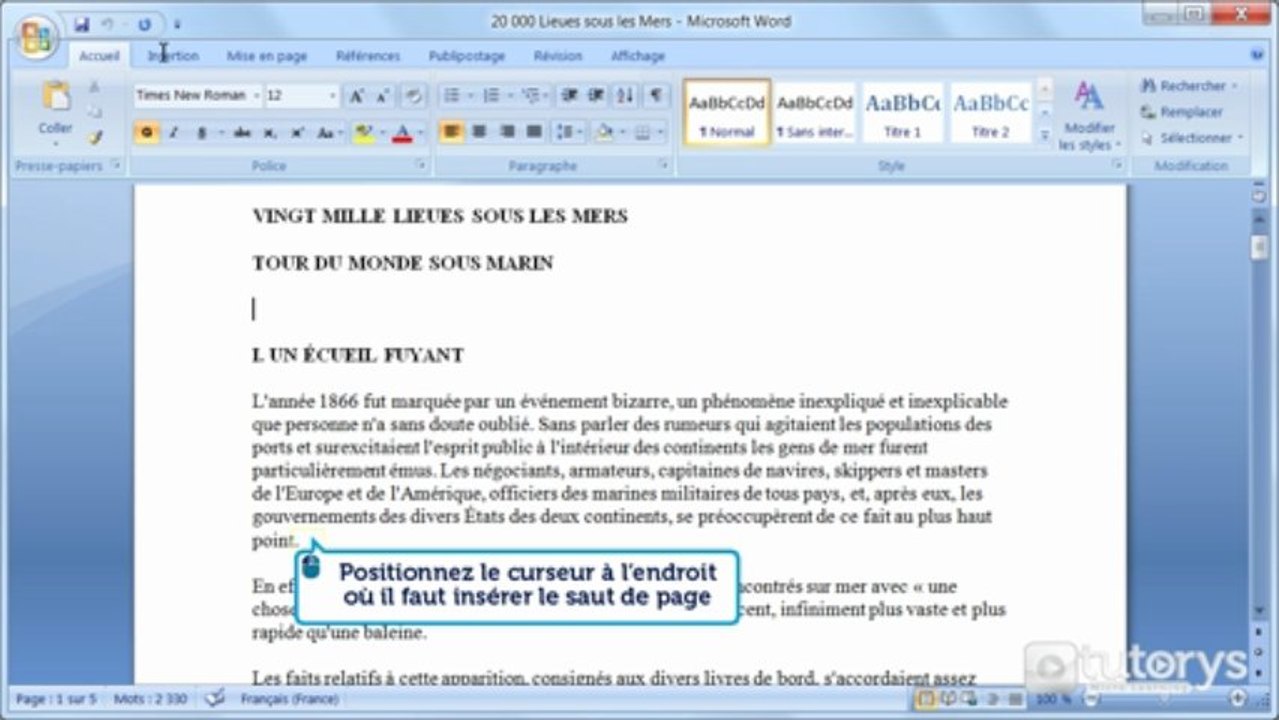The image size is (1279, 720).
Task: Save the document from the quick access toolbar
Action: [82, 23]
